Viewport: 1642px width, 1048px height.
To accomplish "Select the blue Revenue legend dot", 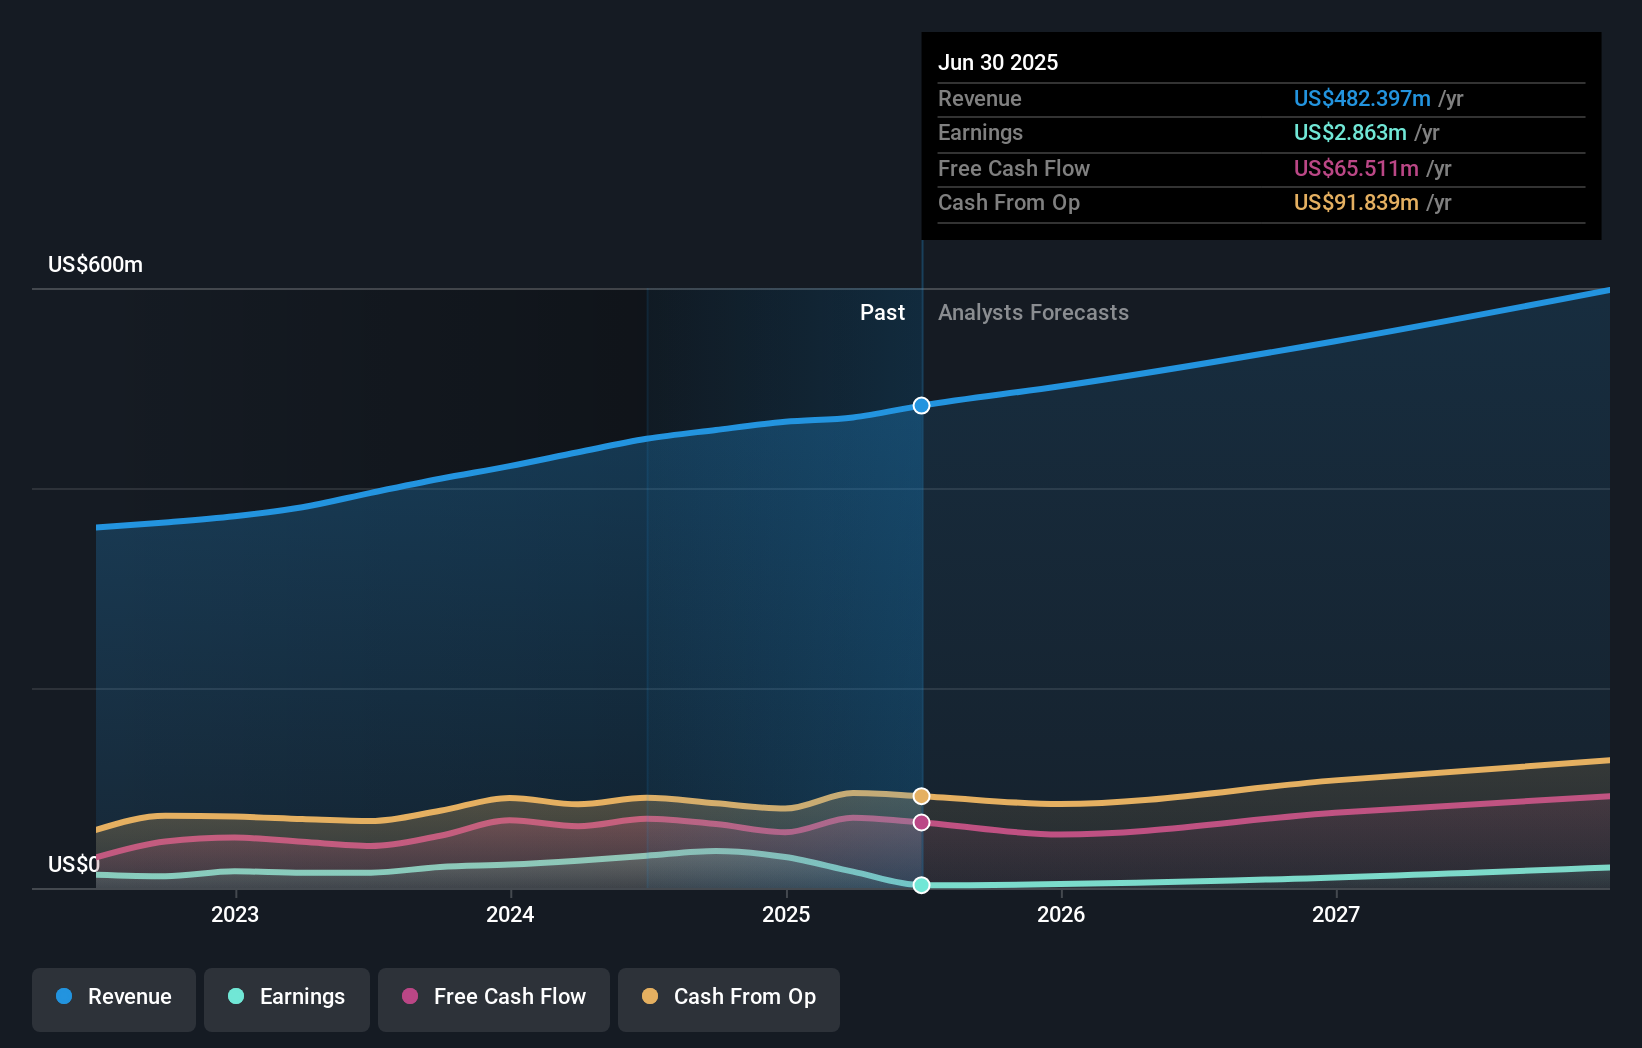I will 62,997.
